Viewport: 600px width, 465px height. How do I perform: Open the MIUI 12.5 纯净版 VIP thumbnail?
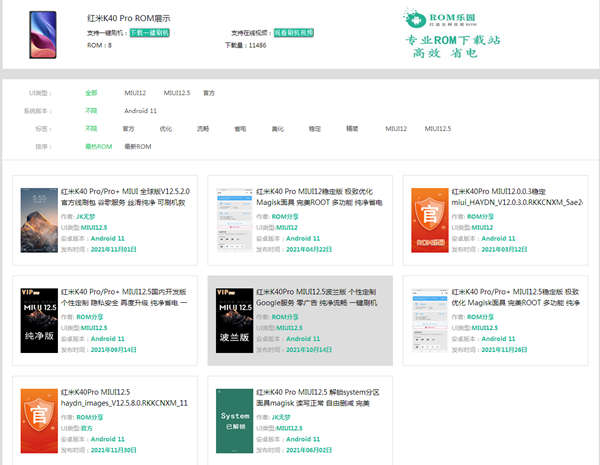click(39, 322)
